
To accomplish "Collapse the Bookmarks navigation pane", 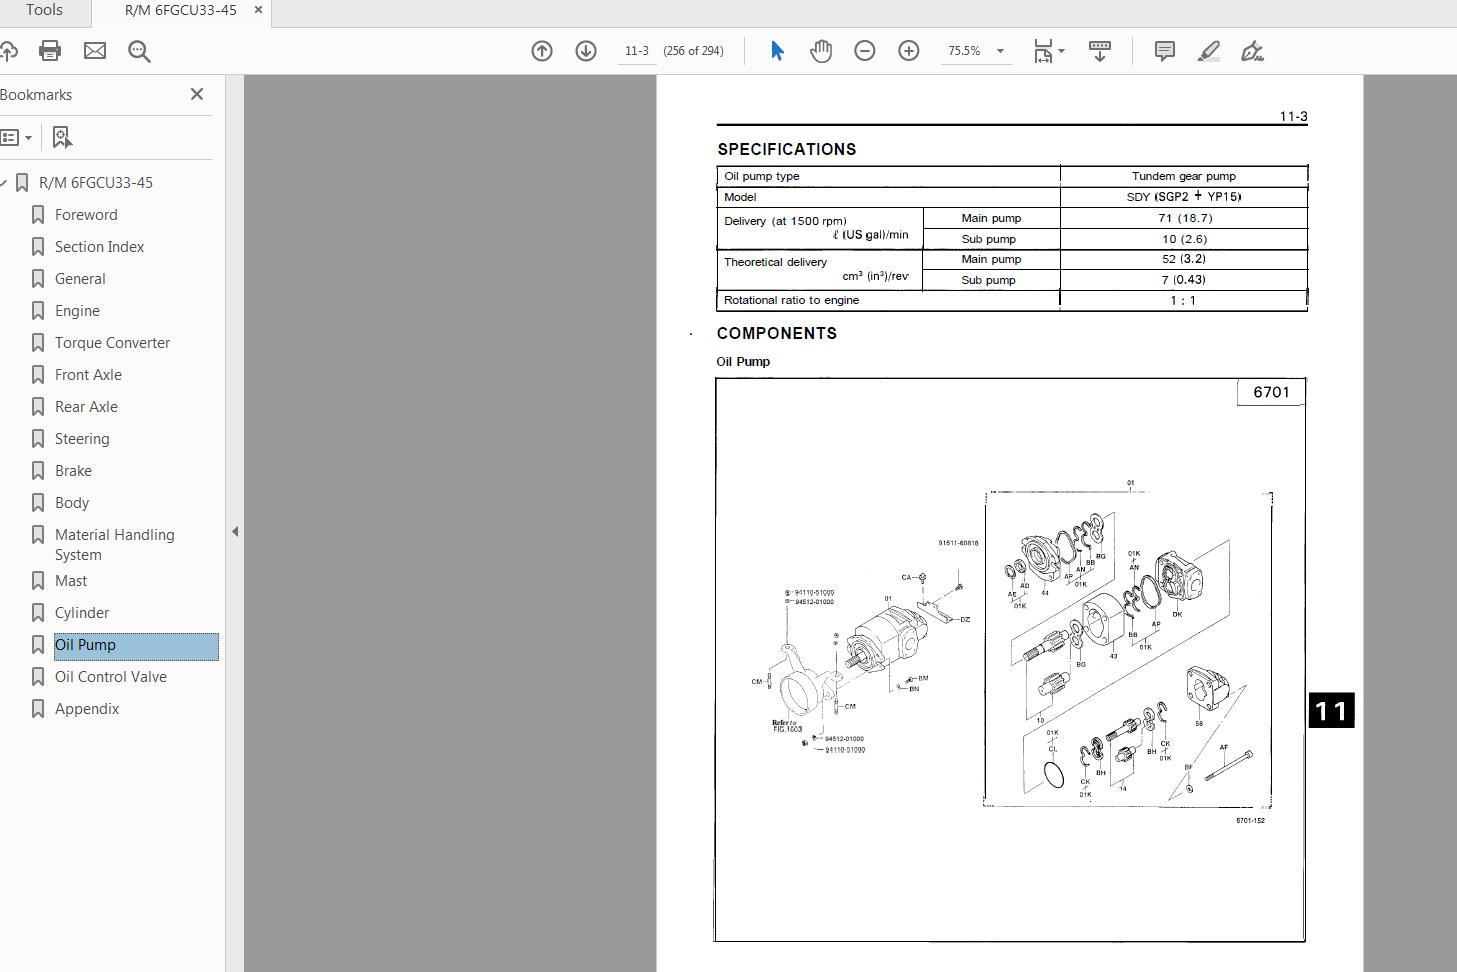I will coord(197,94).
